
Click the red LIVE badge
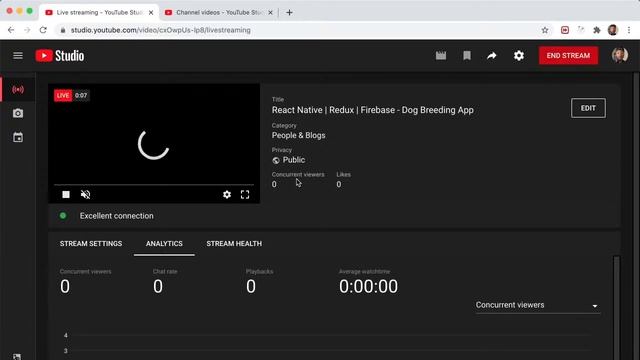click(63, 96)
